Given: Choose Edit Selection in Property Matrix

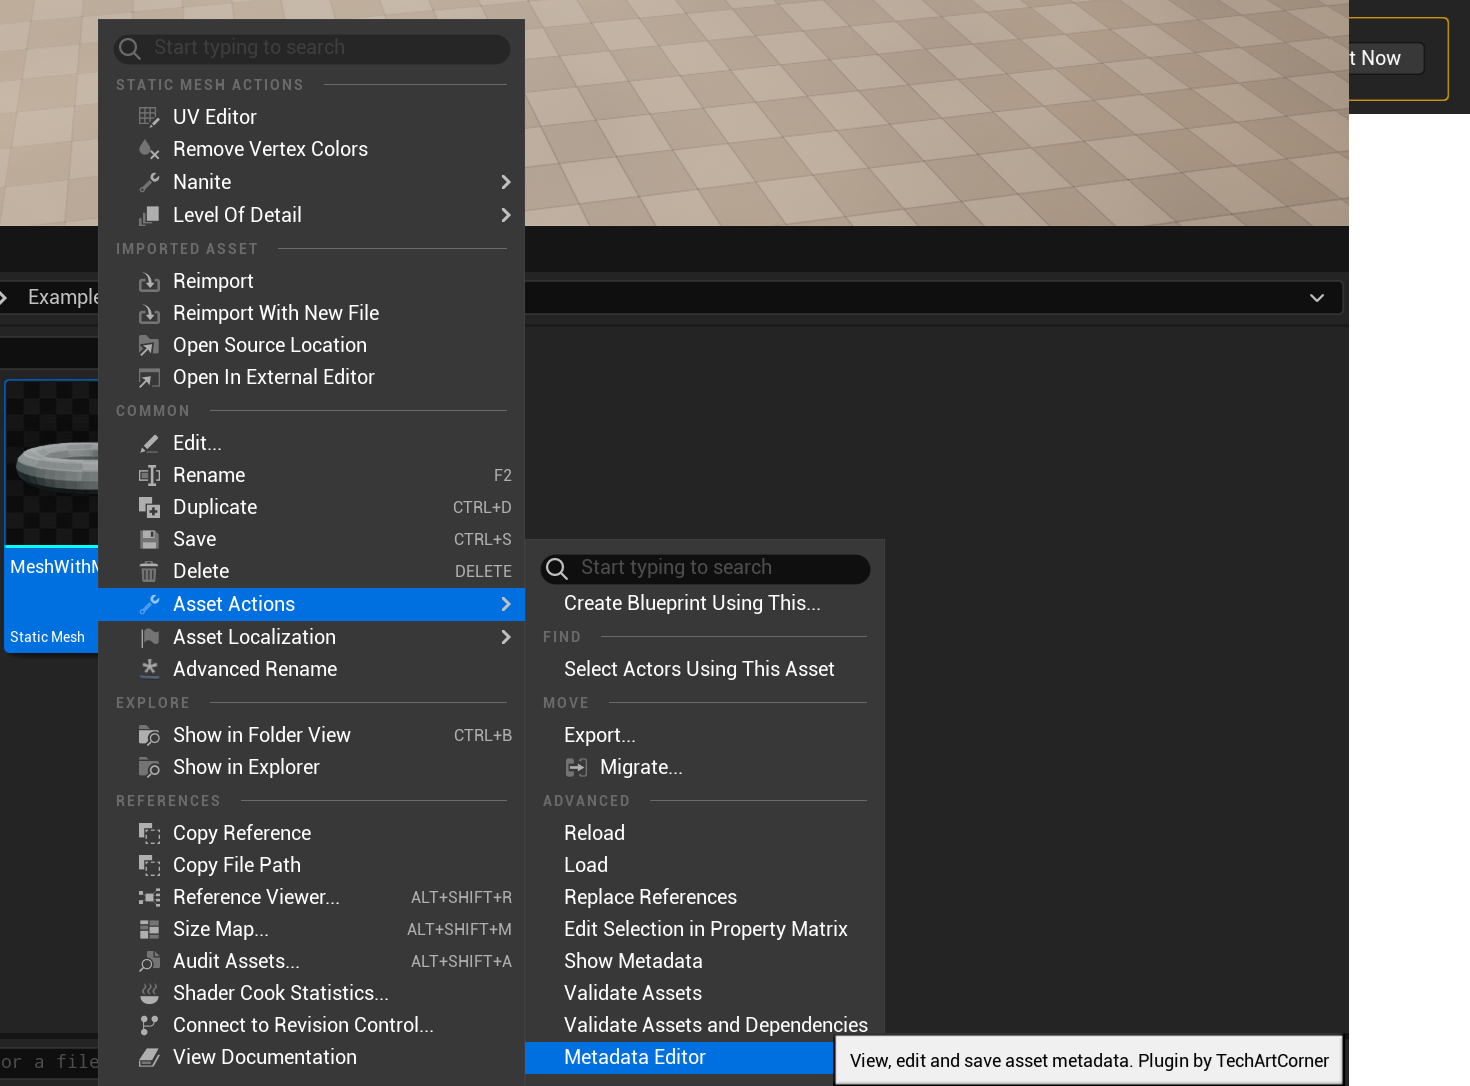Looking at the screenshot, I should (x=704, y=929).
